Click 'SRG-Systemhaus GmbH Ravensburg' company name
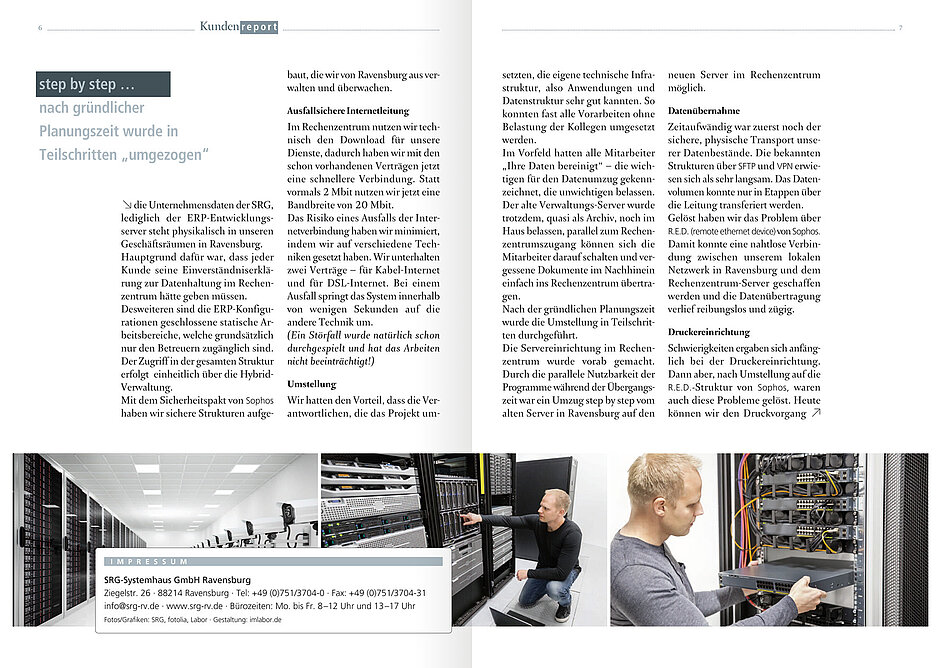Image resolution: width=941 pixels, height=668 pixels. pyautogui.click(x=177, y=580)
